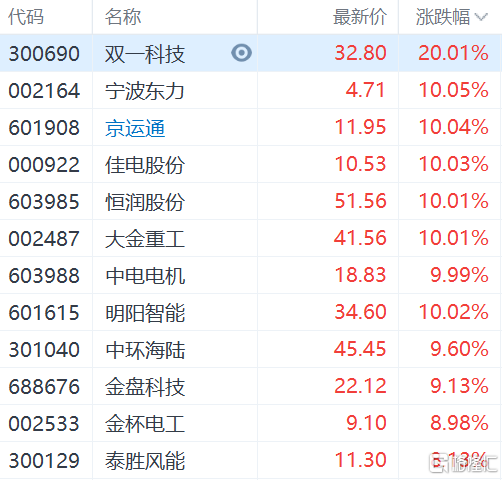Click the 代码 column header
The image size is (504, 480).
coord(26,17)
